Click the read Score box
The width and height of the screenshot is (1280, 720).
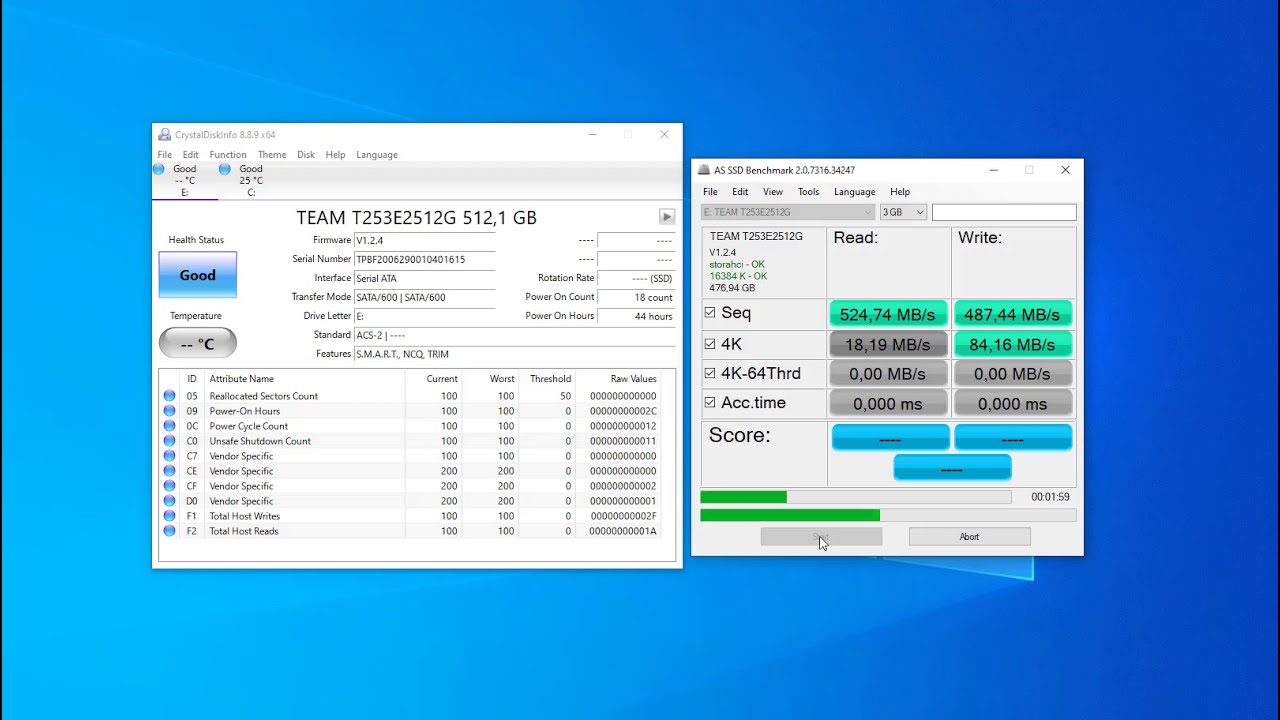tap(890, 438)
